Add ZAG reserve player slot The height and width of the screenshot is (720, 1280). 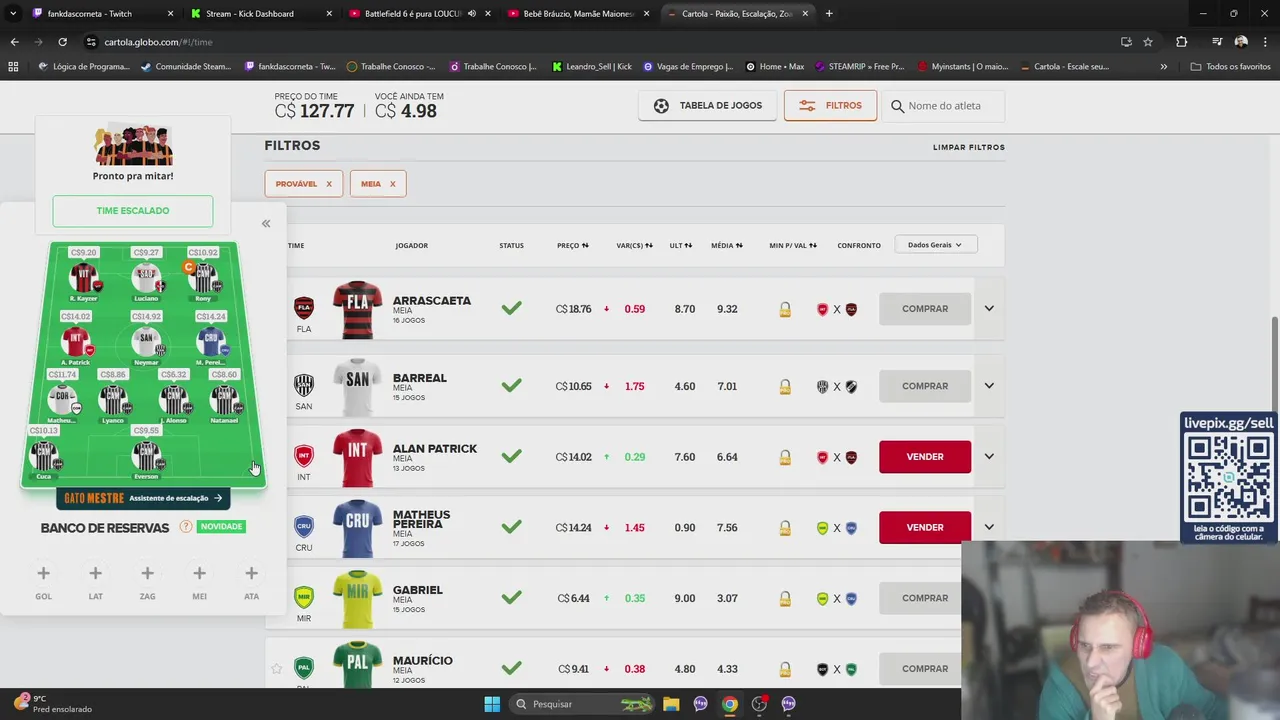(x=147, y=574)
